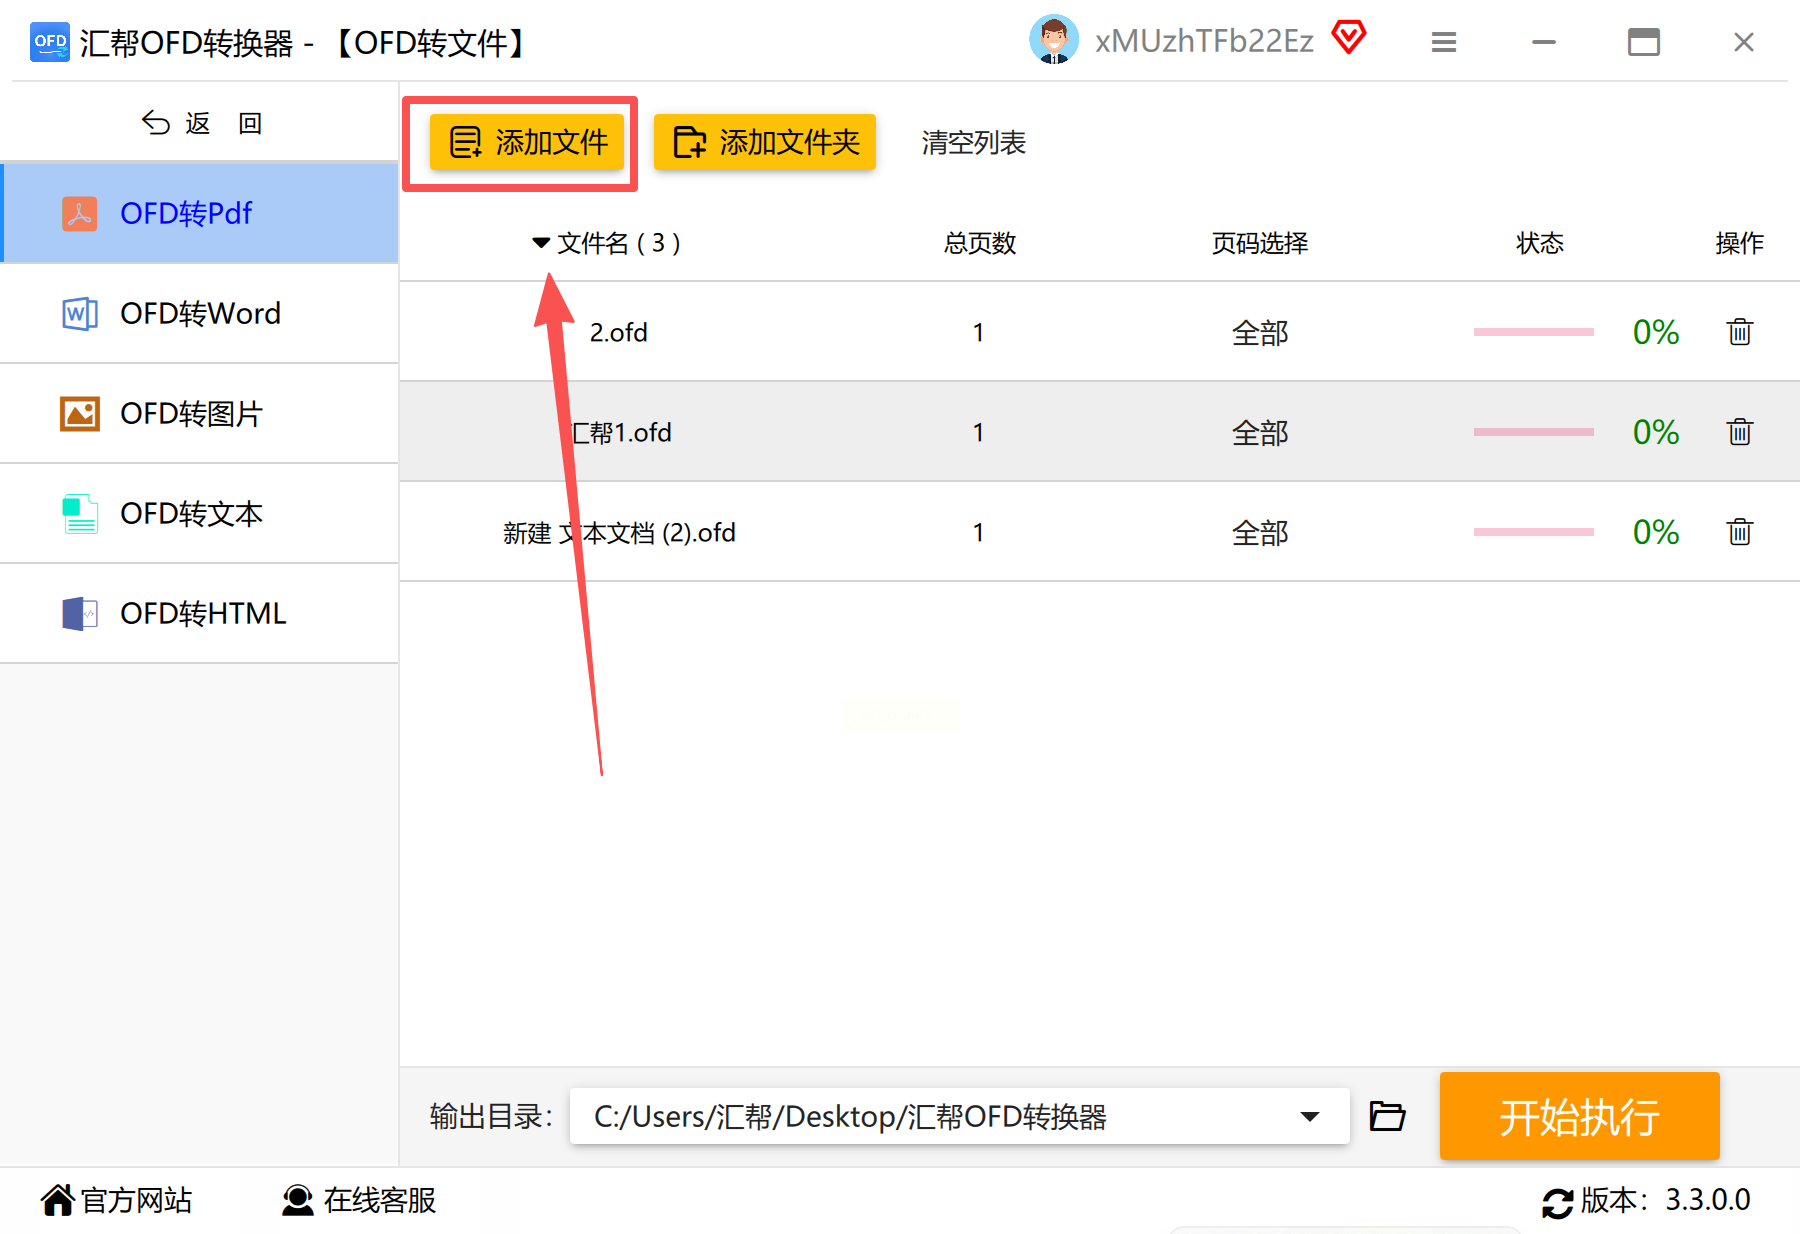This screenshot has height=1234, width=1800.
Task: Open page selection 全部 for 2.ofd
Action: point(1260,333)
